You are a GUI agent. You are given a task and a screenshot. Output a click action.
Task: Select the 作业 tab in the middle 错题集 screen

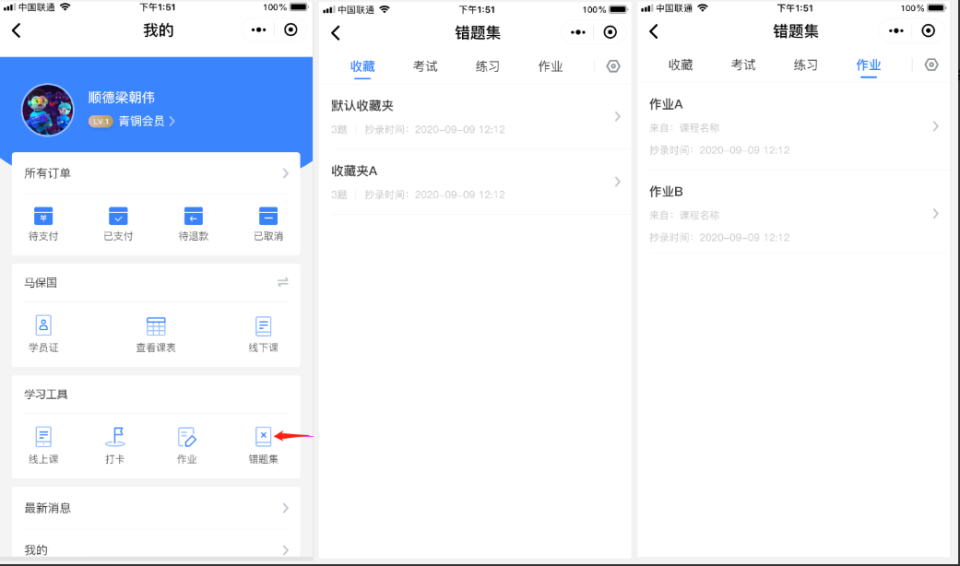pos(550,67)
